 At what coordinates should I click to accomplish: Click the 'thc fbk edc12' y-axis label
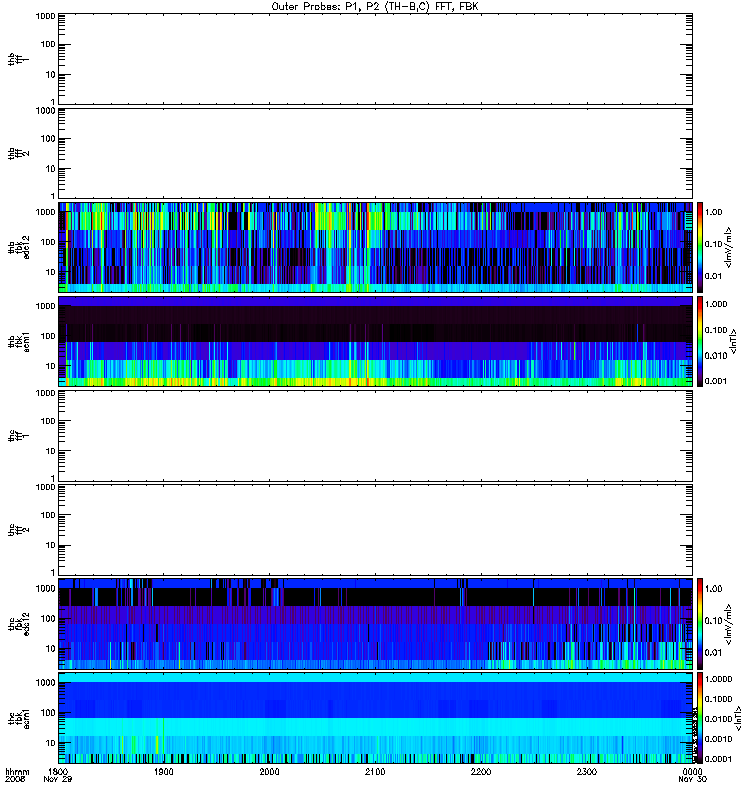19,623
